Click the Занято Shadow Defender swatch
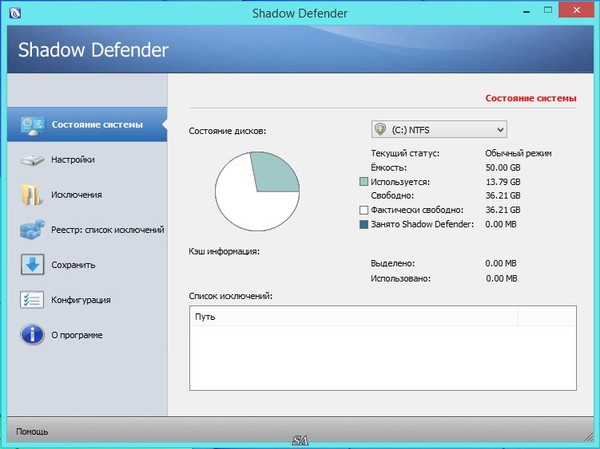 [x=364, y=224]
